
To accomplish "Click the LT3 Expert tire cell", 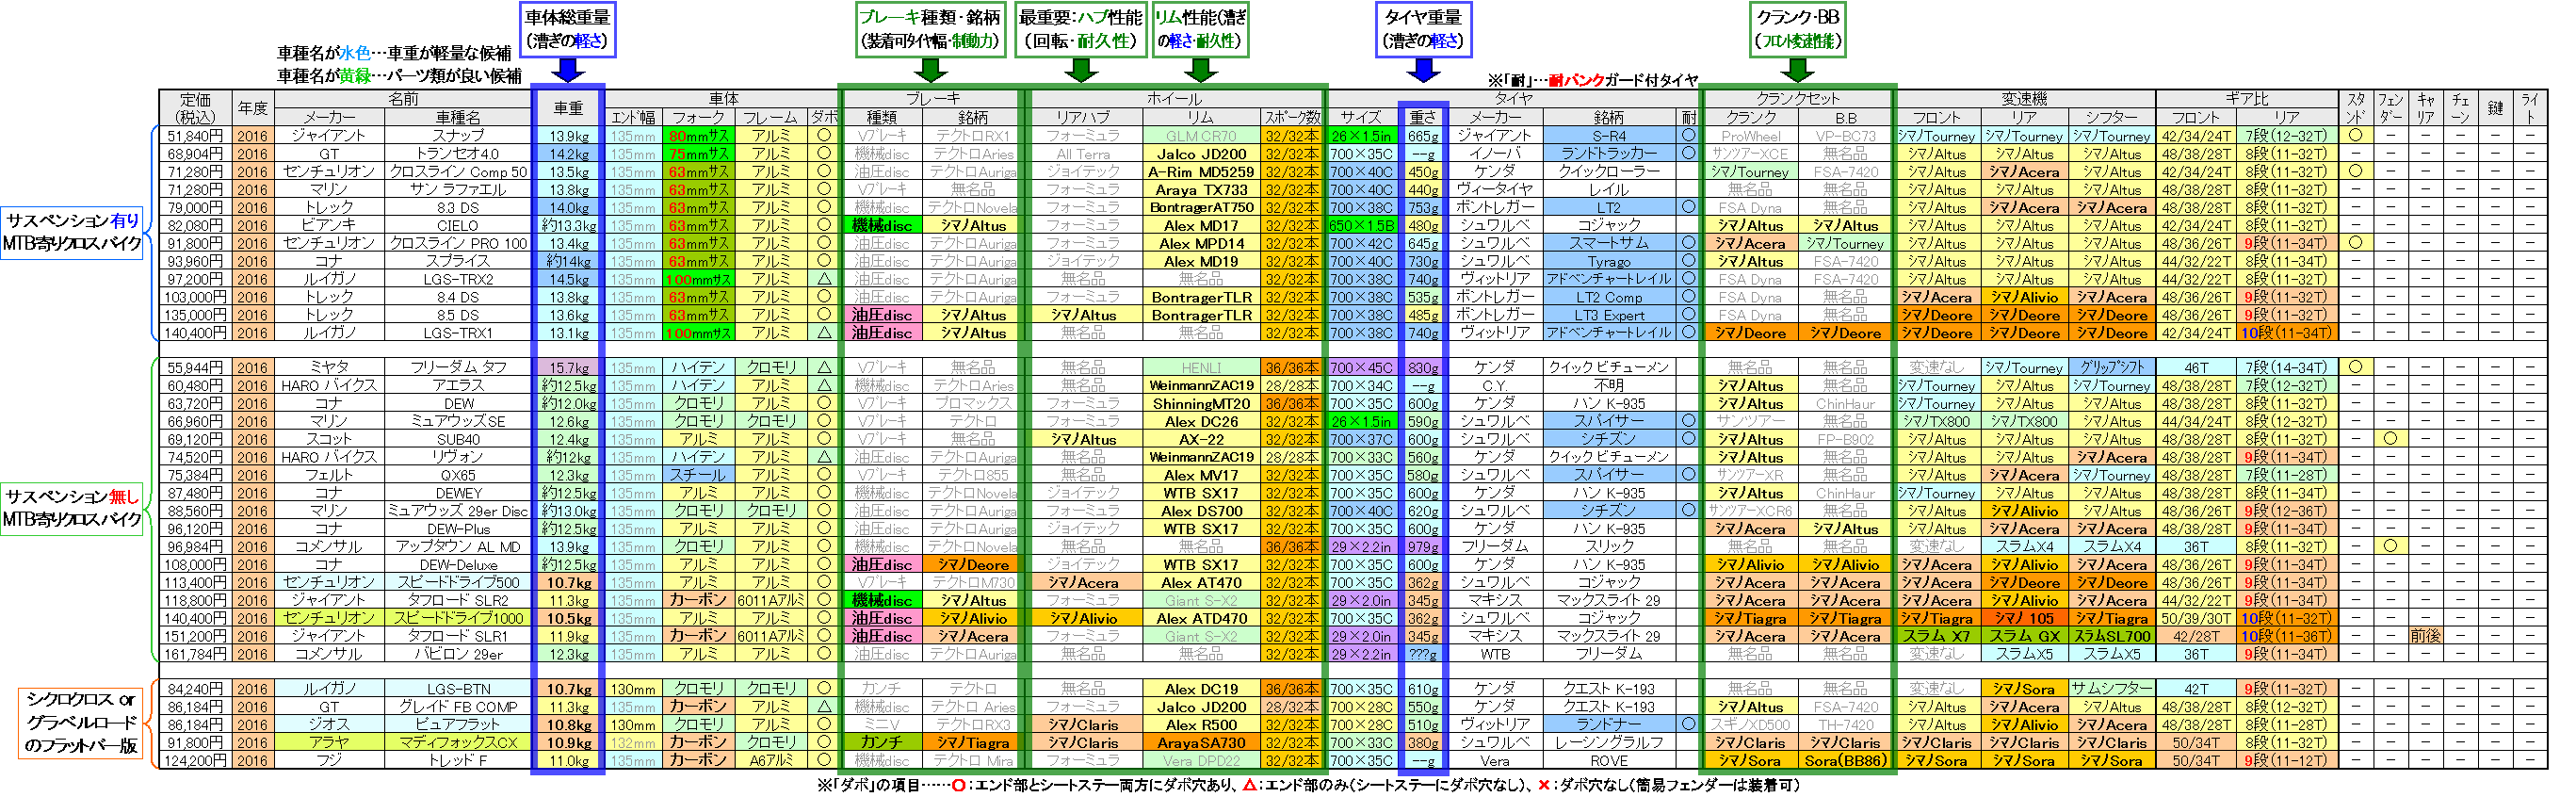I will coord(1609,315).
